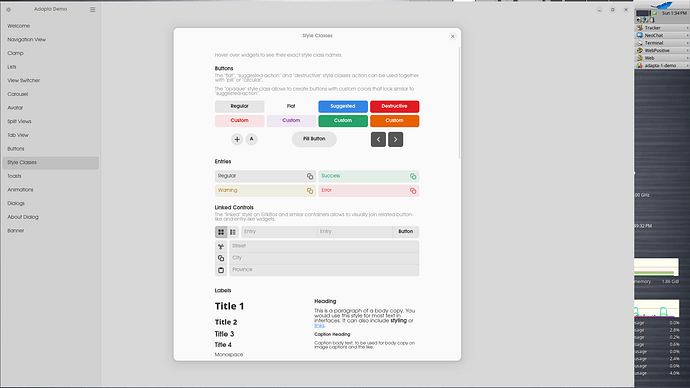Select About Dialog in sidebar
This screenshot has height=388, width=690.
[x=51, y=217]
